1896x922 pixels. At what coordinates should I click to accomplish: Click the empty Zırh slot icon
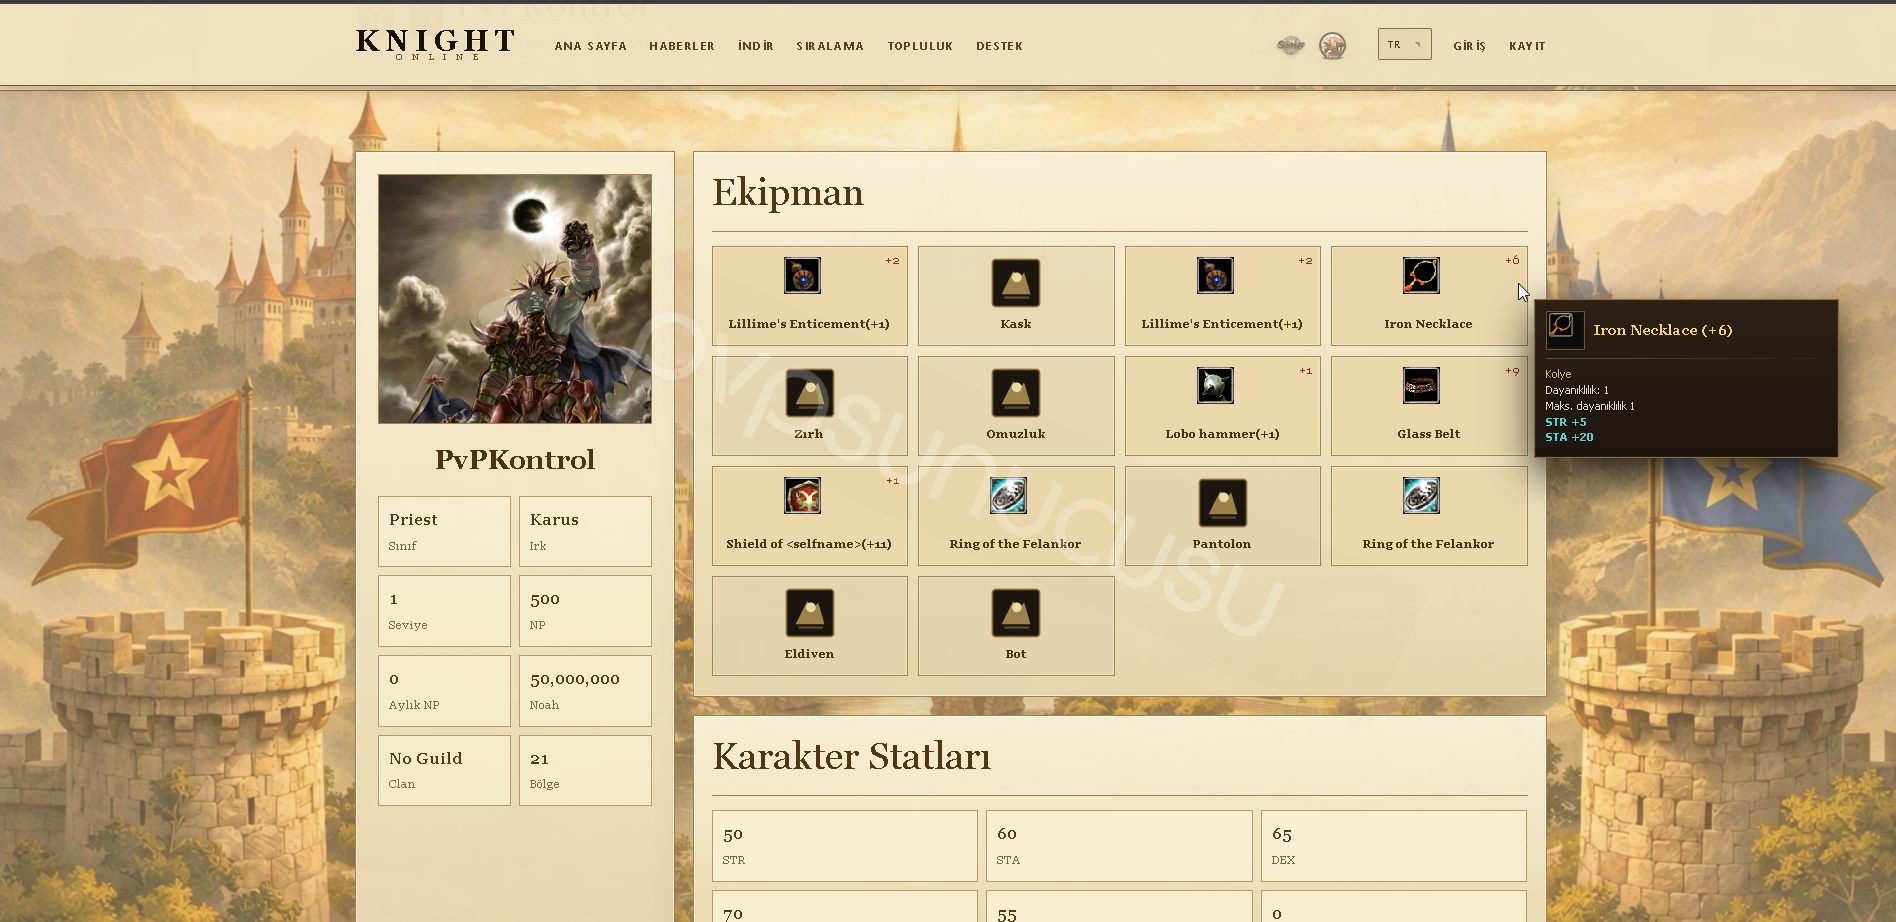pos(809,393)
